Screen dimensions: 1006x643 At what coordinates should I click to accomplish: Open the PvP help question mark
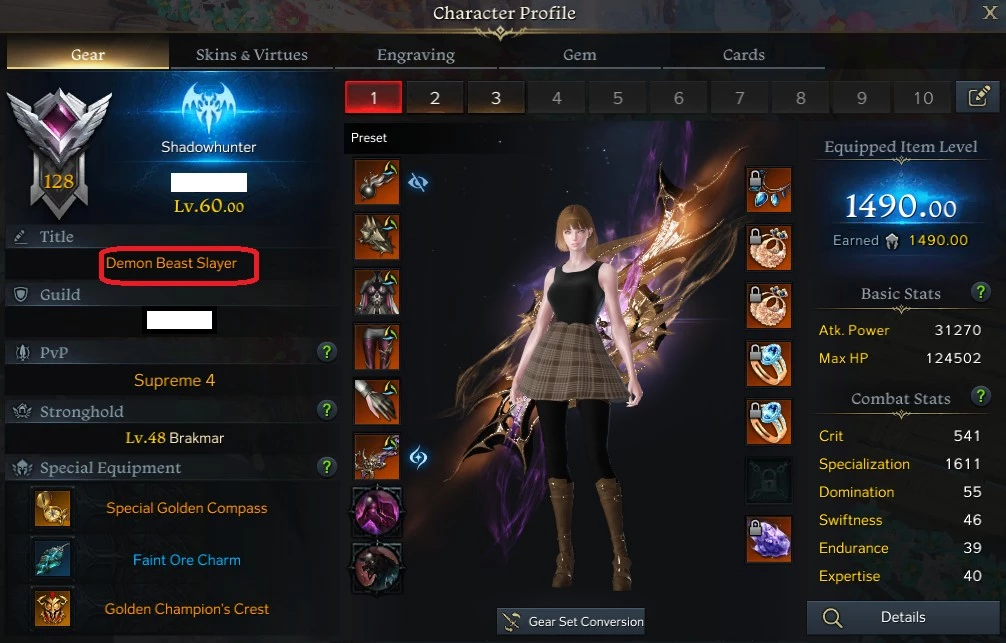pyautogui.click(x=327, y=352)
